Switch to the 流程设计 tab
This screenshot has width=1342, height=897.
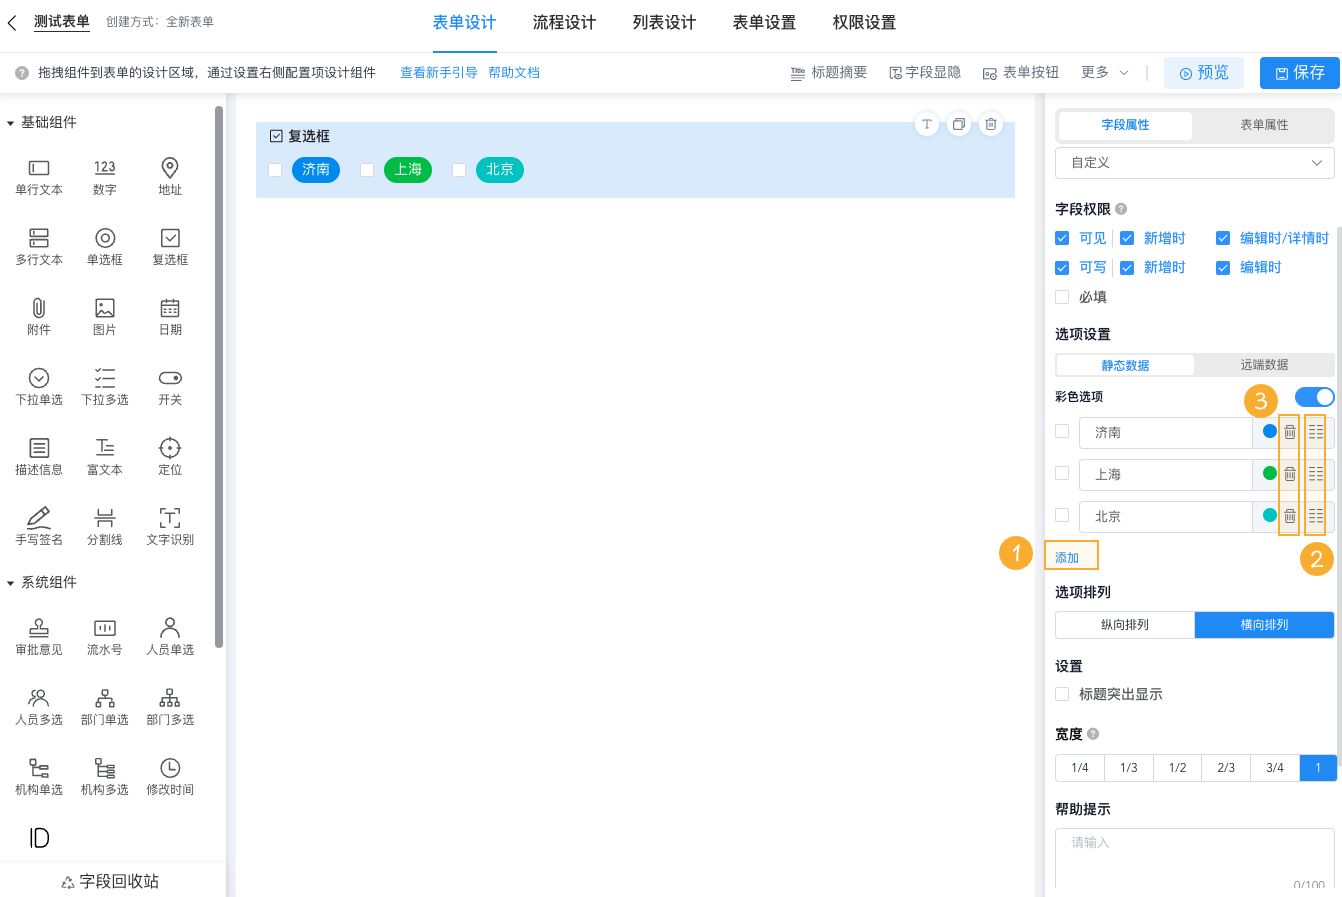point(564,22)
